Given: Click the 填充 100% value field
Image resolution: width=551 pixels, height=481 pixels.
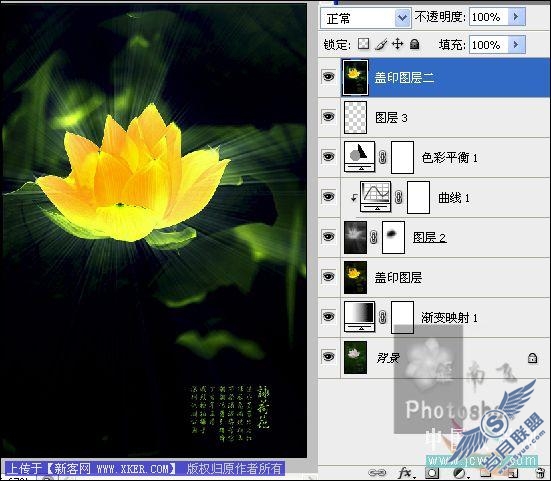Looking at the screenshot, I should [x=488, y=45].
